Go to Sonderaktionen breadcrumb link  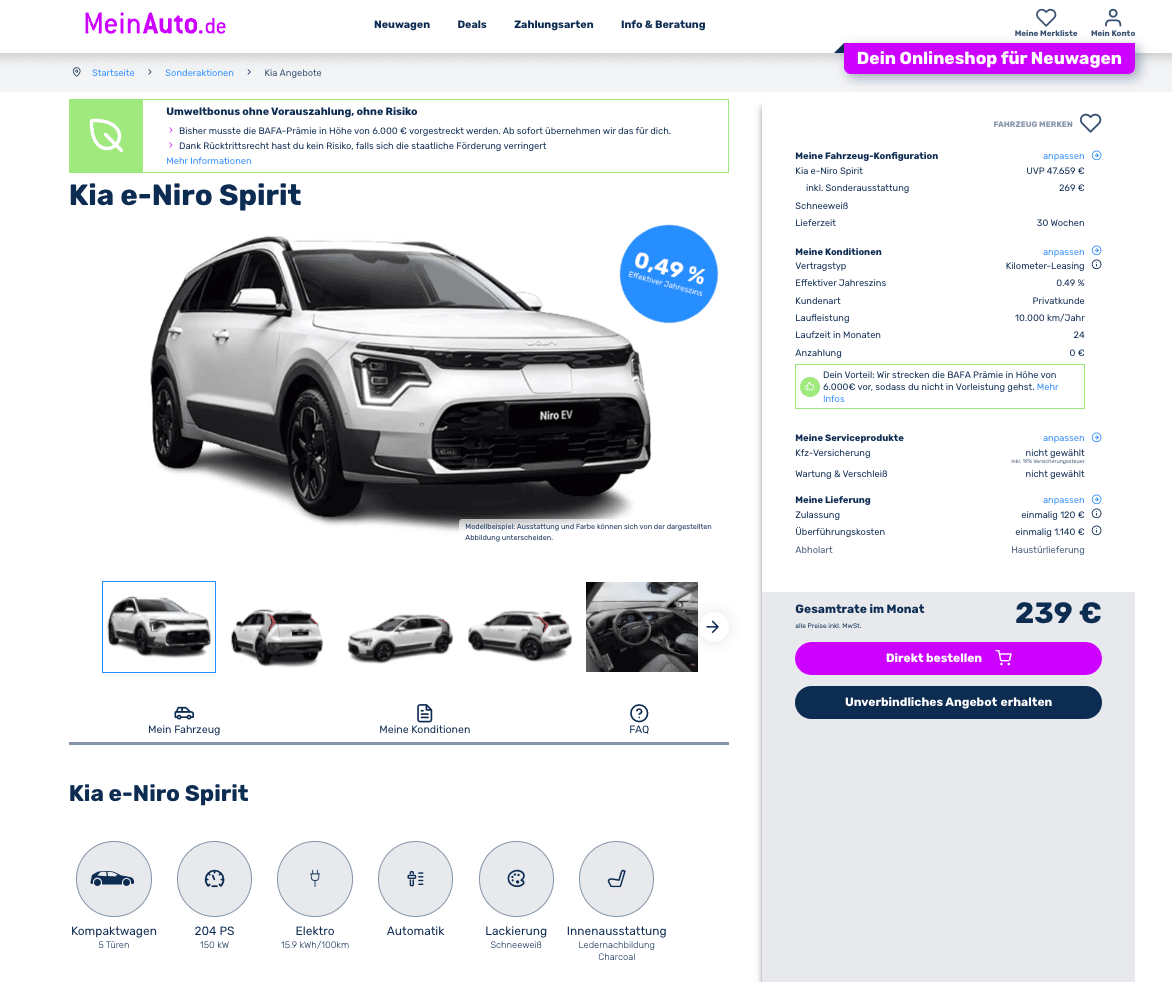click(x=199, y=72)
